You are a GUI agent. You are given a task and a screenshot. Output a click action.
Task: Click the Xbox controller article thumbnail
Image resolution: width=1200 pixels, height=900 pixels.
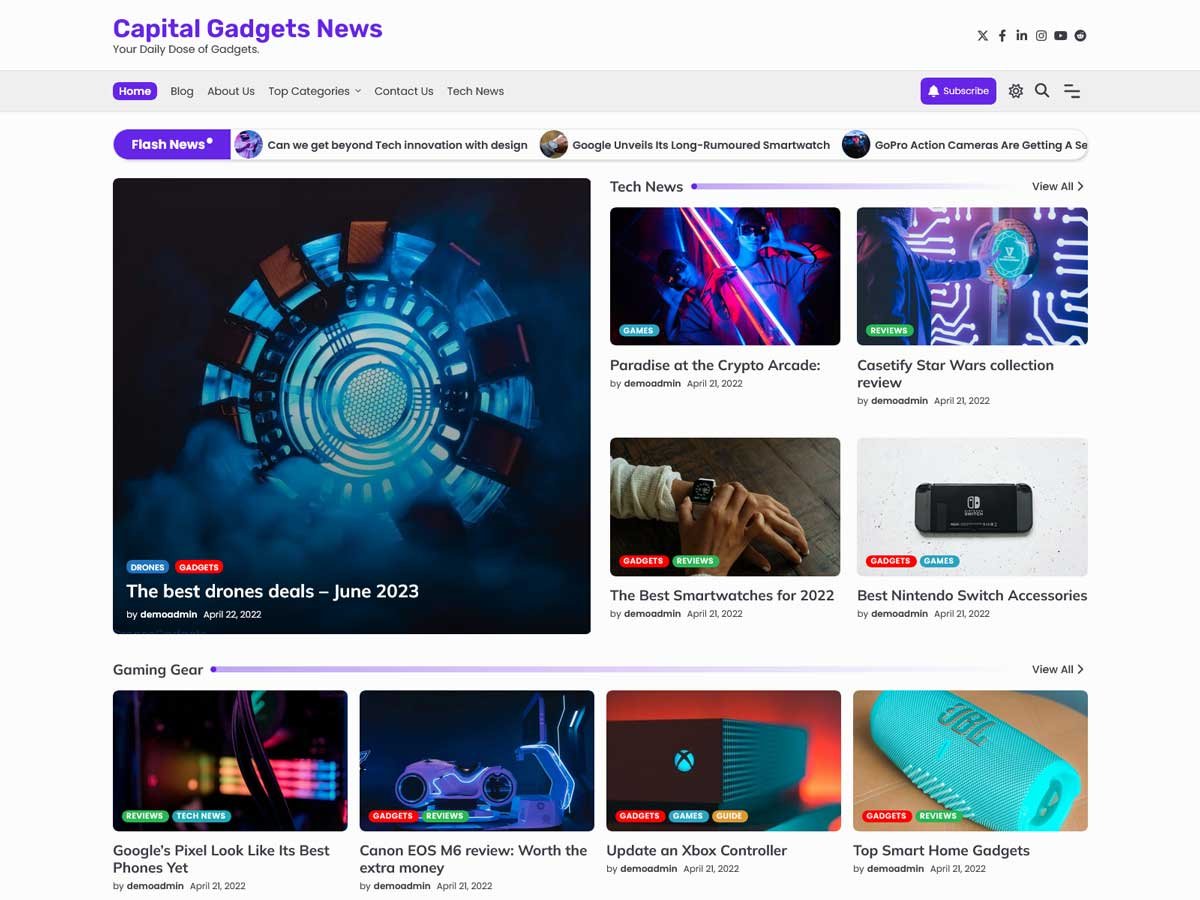pyautogui.click(x=723, y=760)
